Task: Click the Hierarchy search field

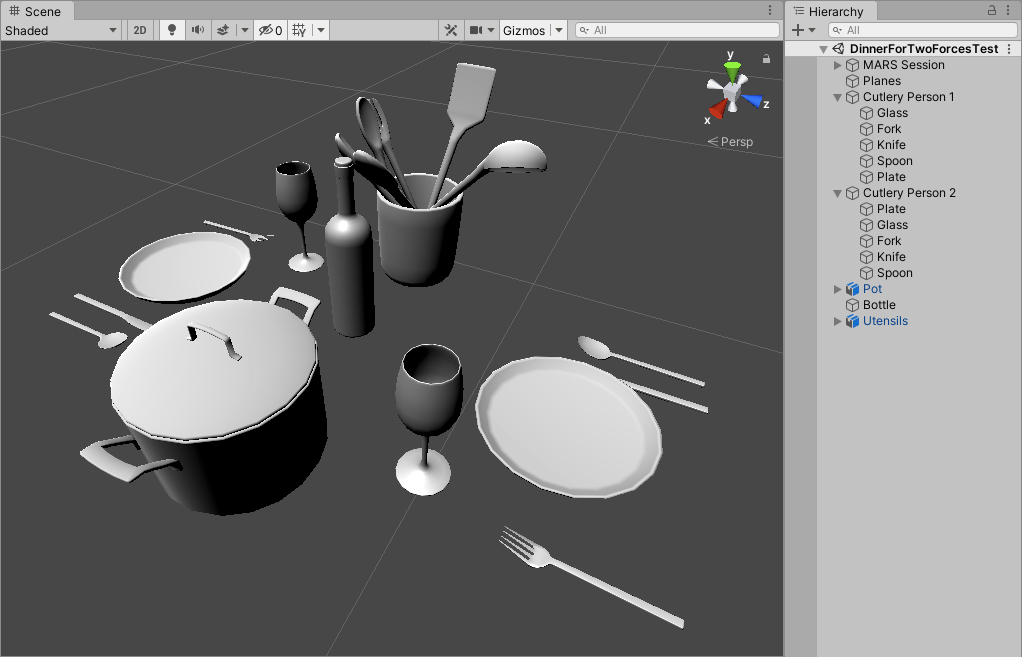Action: click(925, 30)
